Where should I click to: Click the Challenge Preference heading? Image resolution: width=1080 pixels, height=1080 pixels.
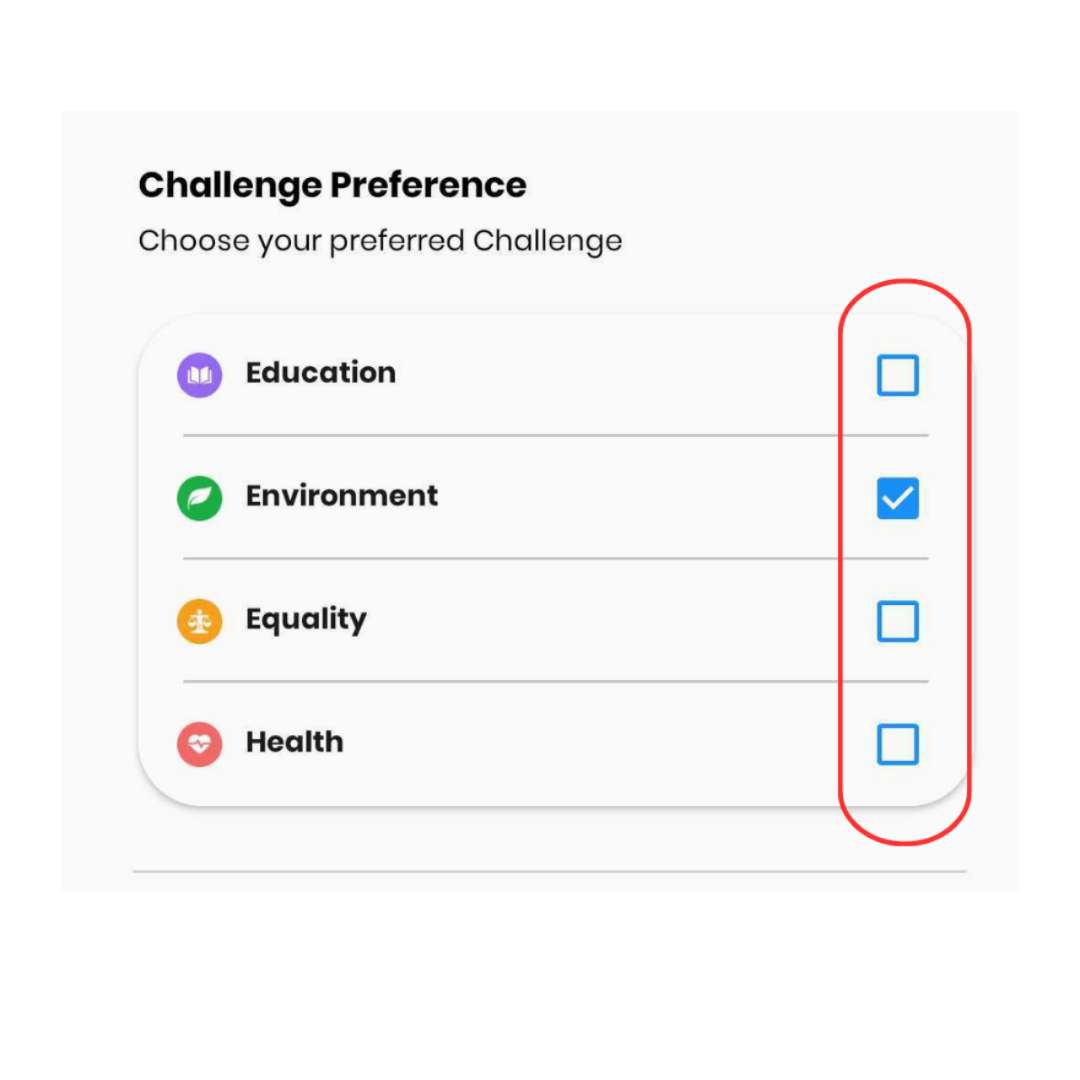tap(332, 185)
